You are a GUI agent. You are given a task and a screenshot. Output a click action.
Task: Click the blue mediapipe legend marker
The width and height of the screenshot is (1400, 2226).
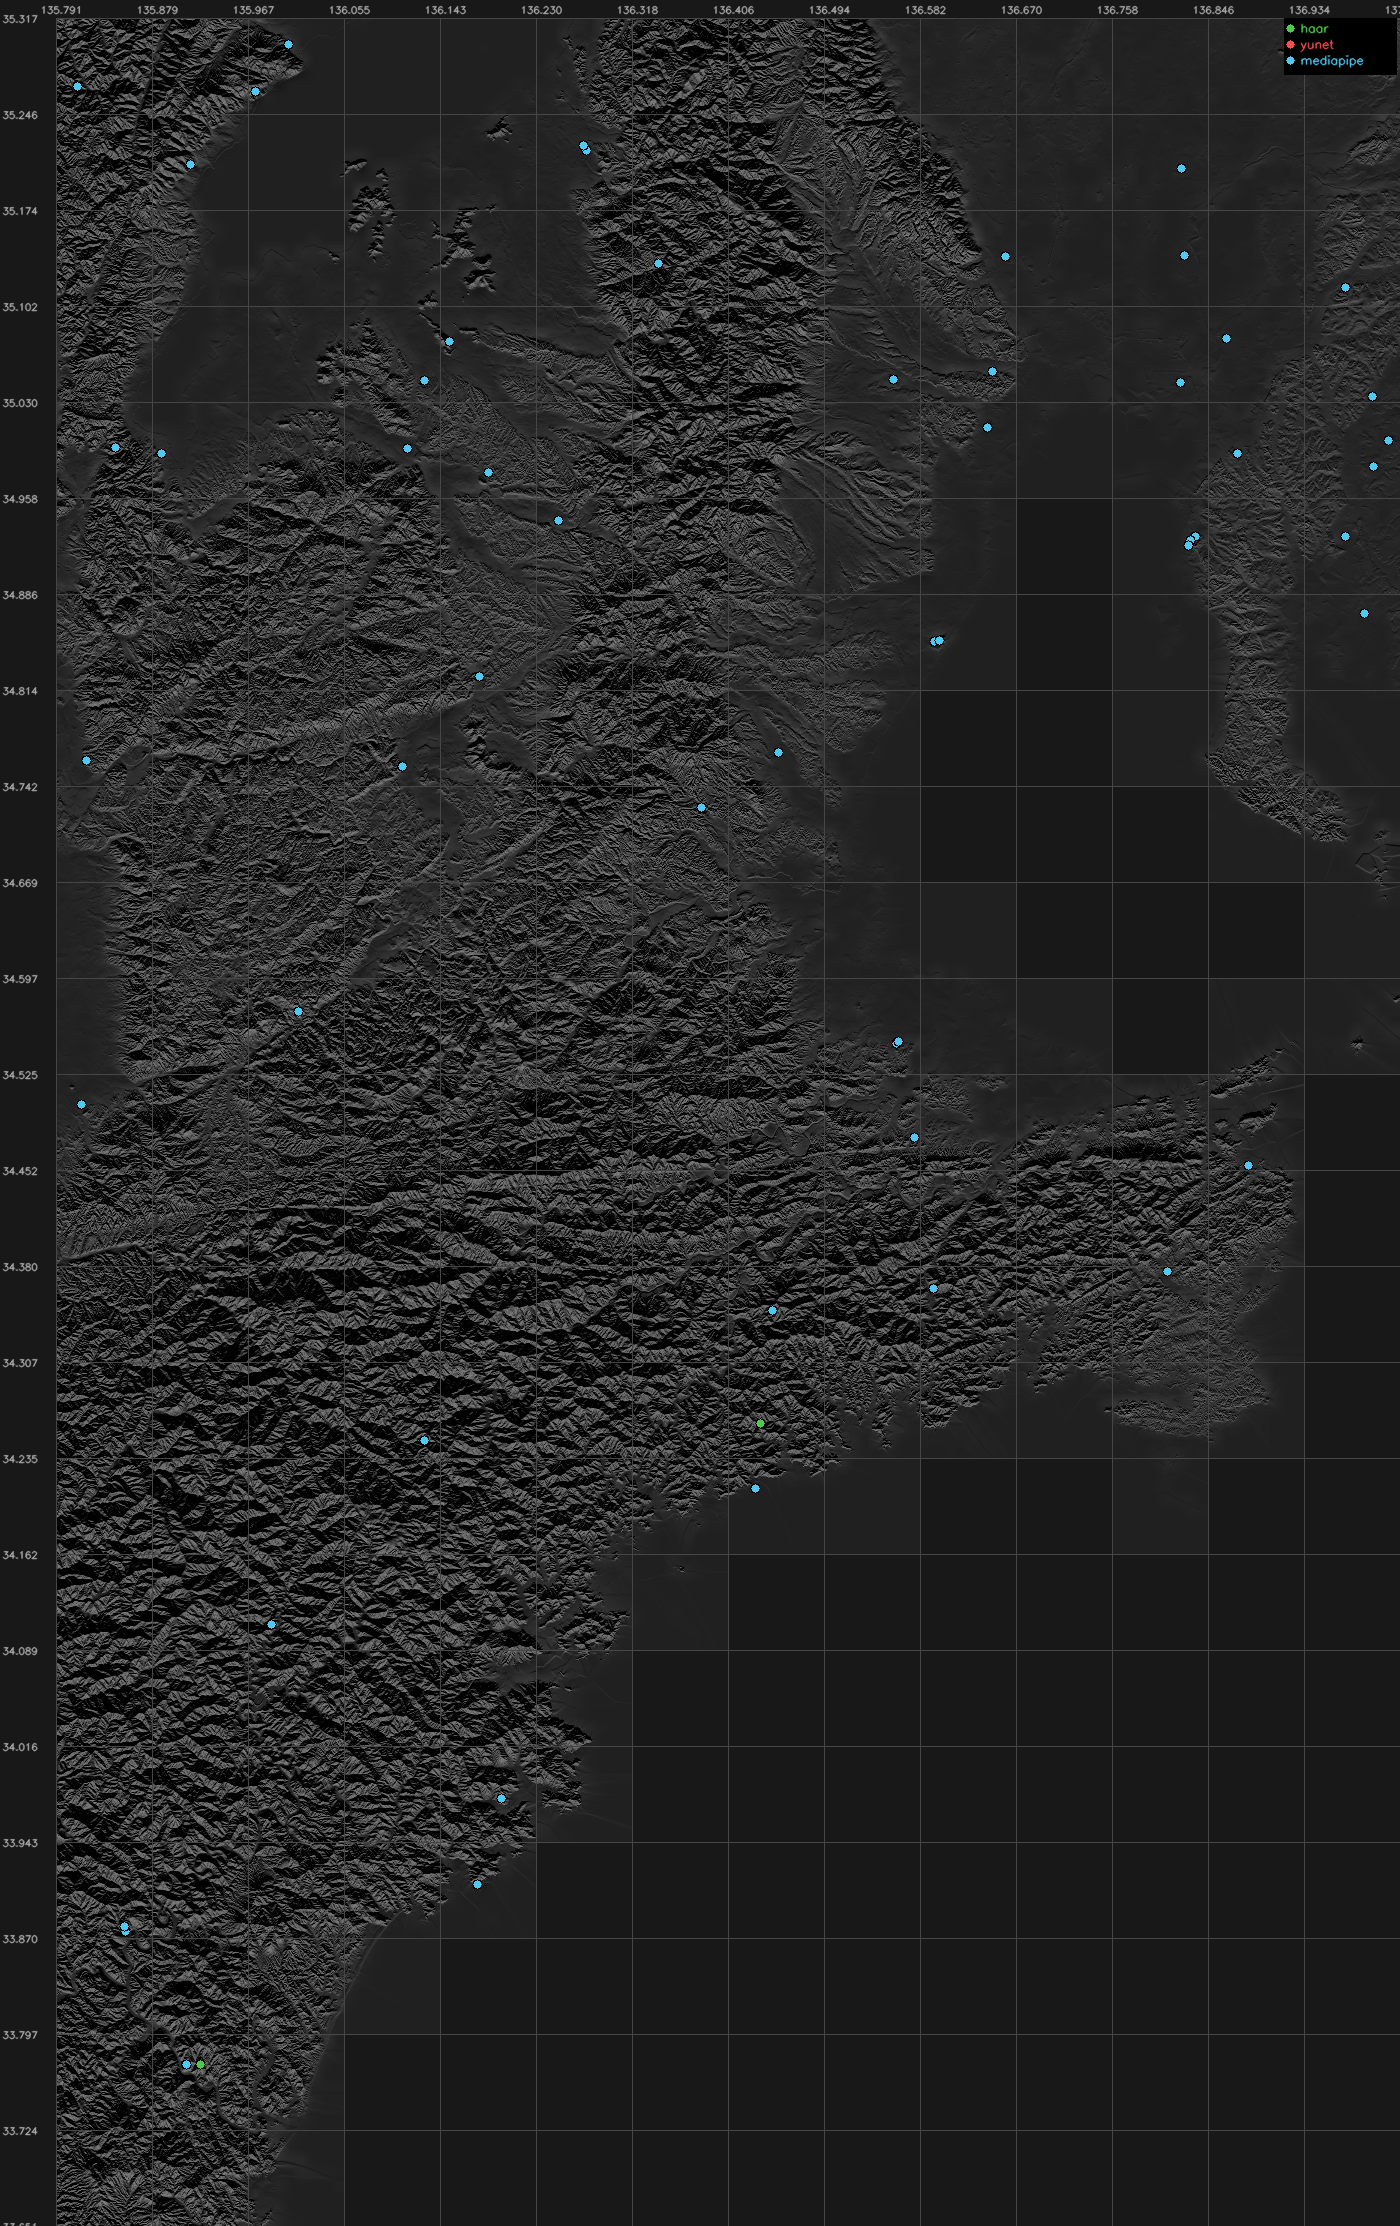(1290, 61)
